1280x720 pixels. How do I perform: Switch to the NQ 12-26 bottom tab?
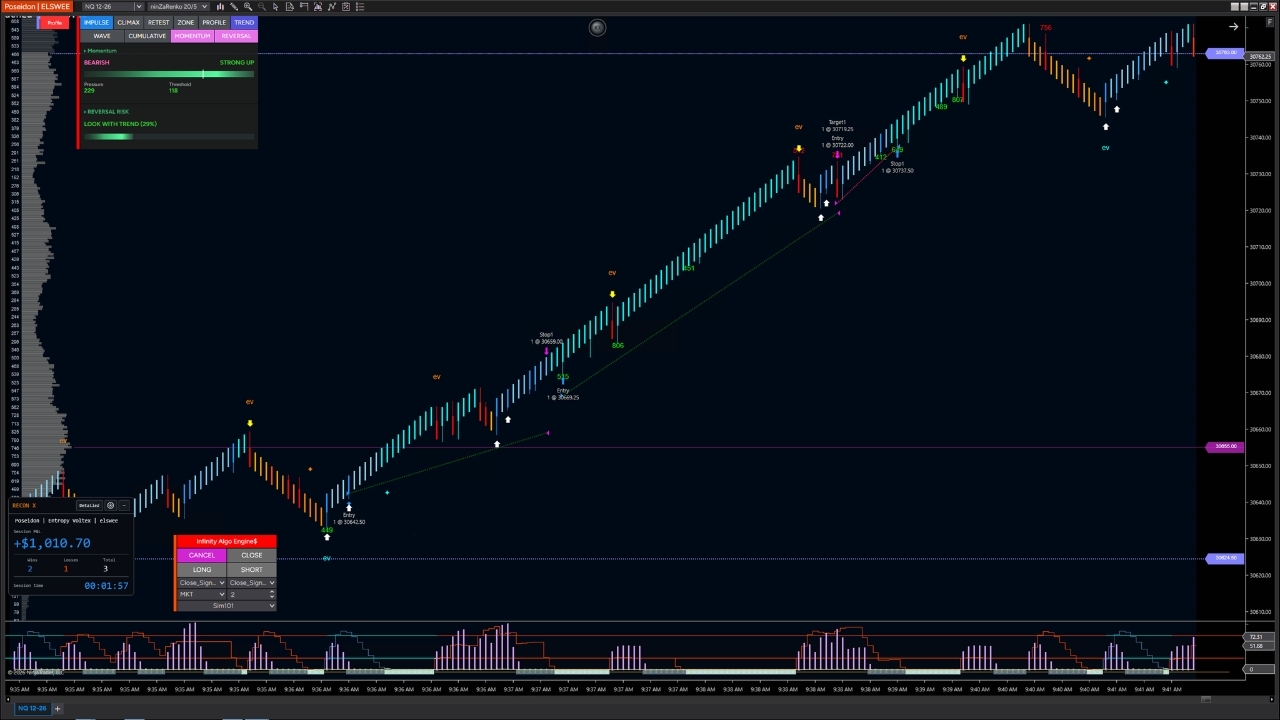click(31, 708)
